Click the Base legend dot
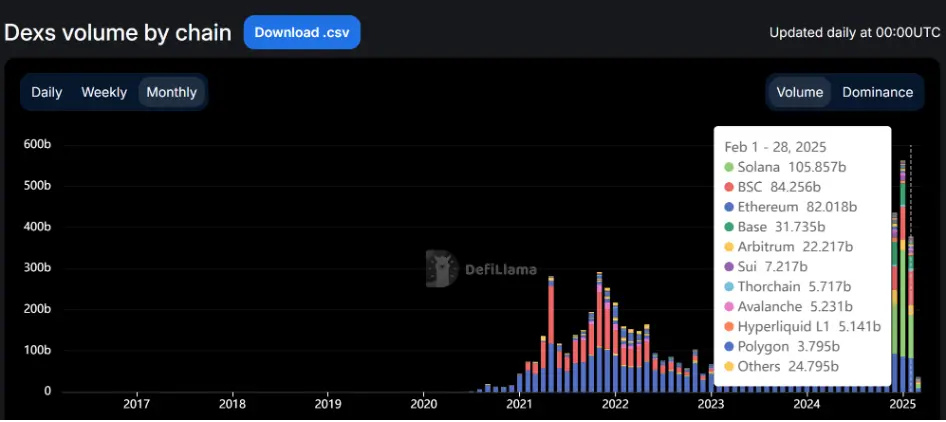 click(x=730, y=227)
